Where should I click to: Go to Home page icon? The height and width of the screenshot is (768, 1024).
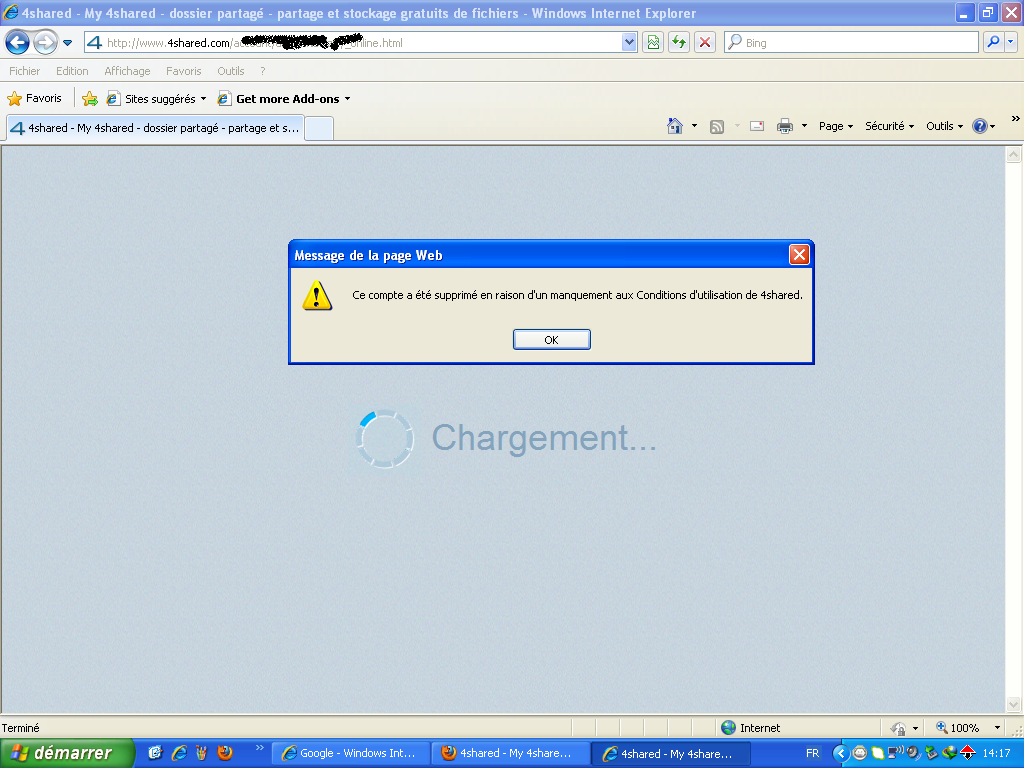(675, 126)
